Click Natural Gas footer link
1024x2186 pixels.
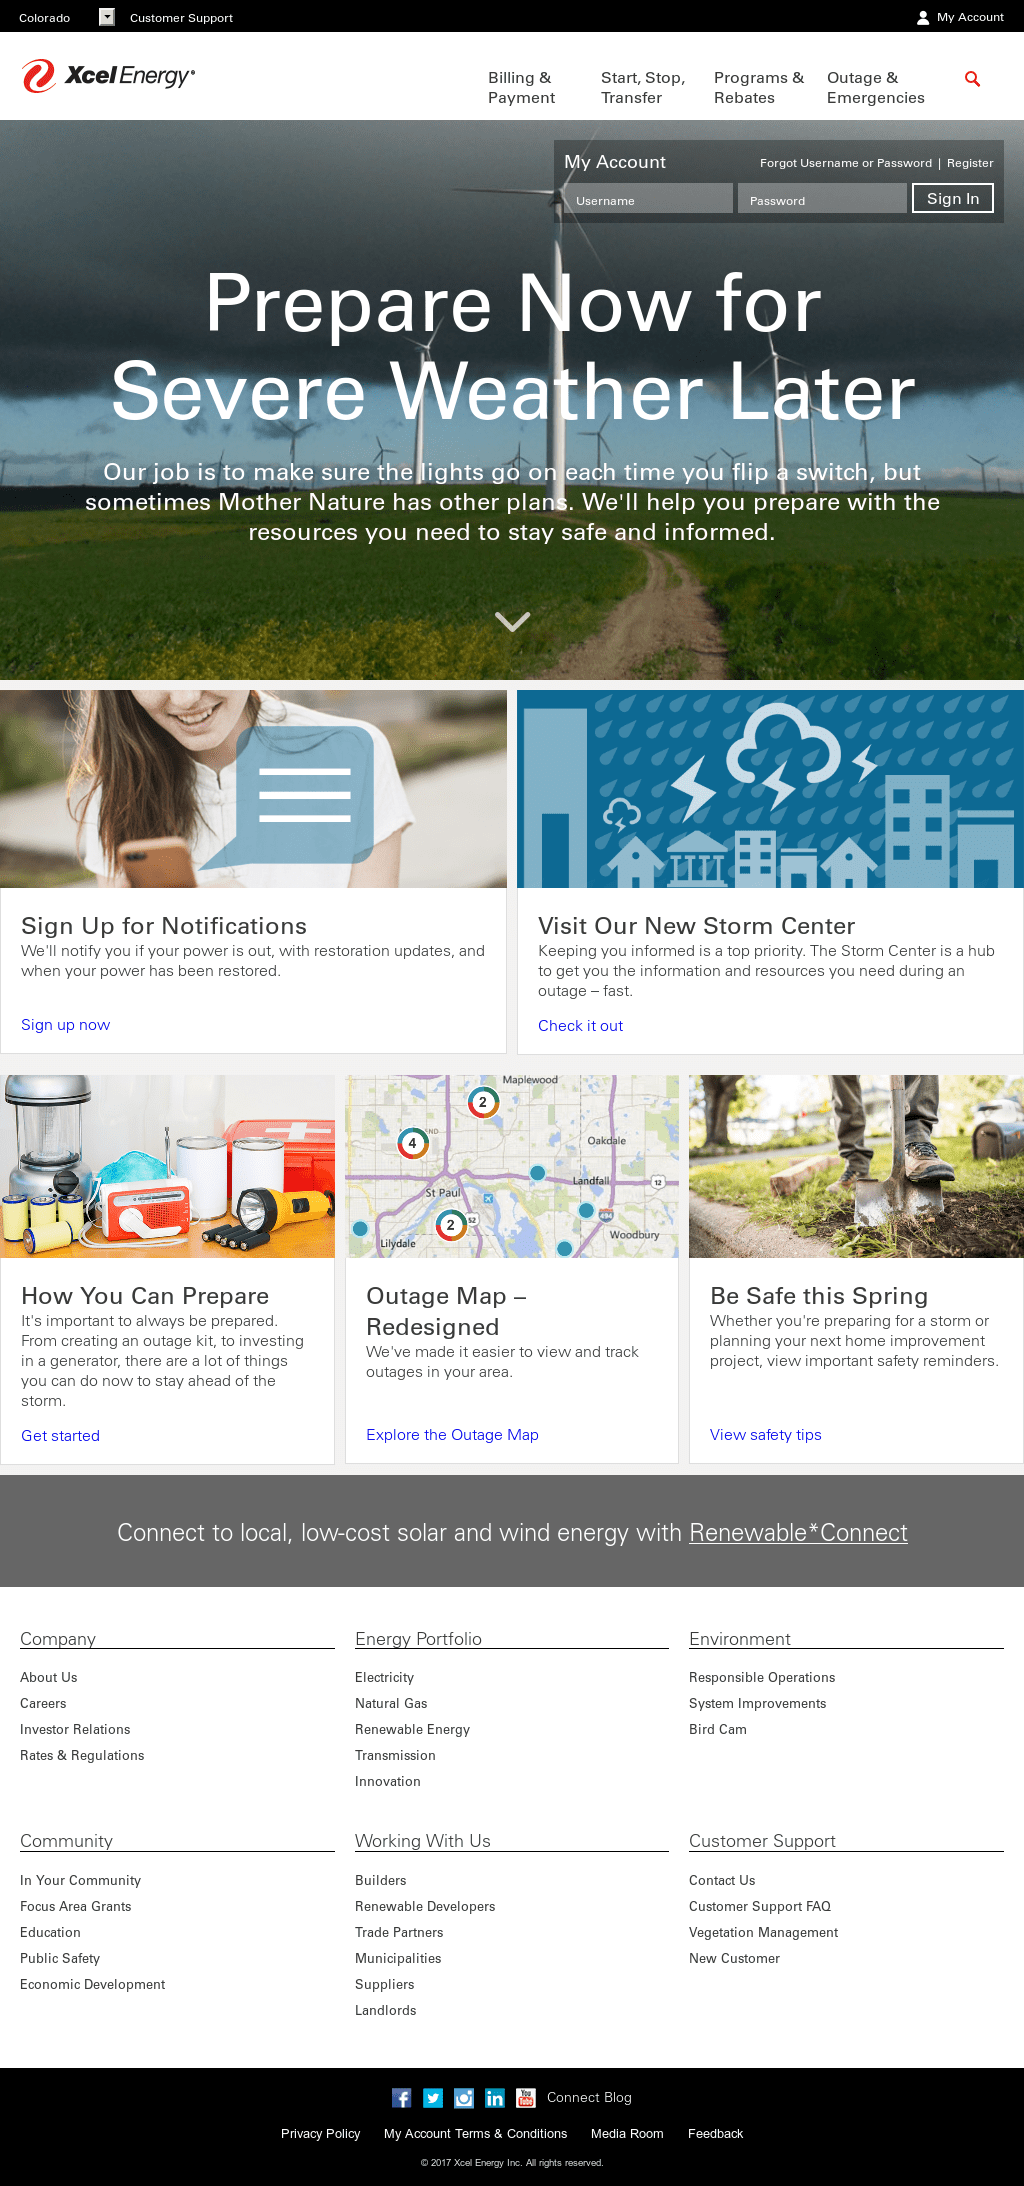[x=391, y=1704]
